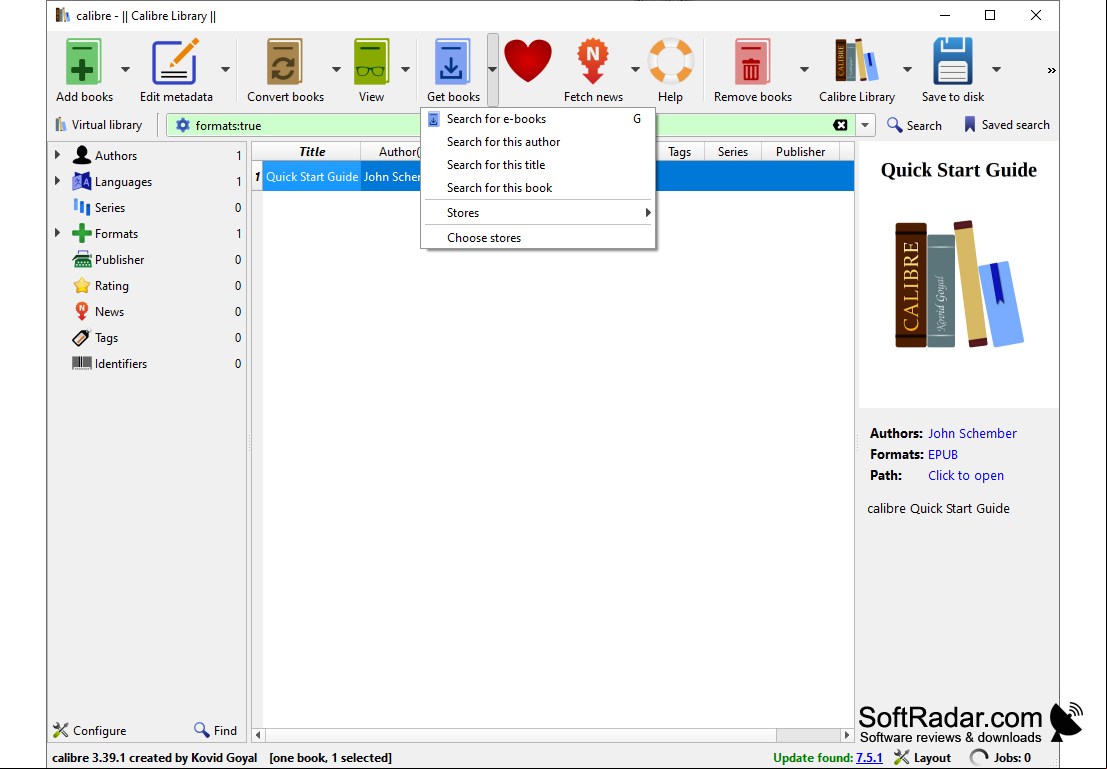
Task: Click the red heart Donate icon
Action: tap(527, 61)
